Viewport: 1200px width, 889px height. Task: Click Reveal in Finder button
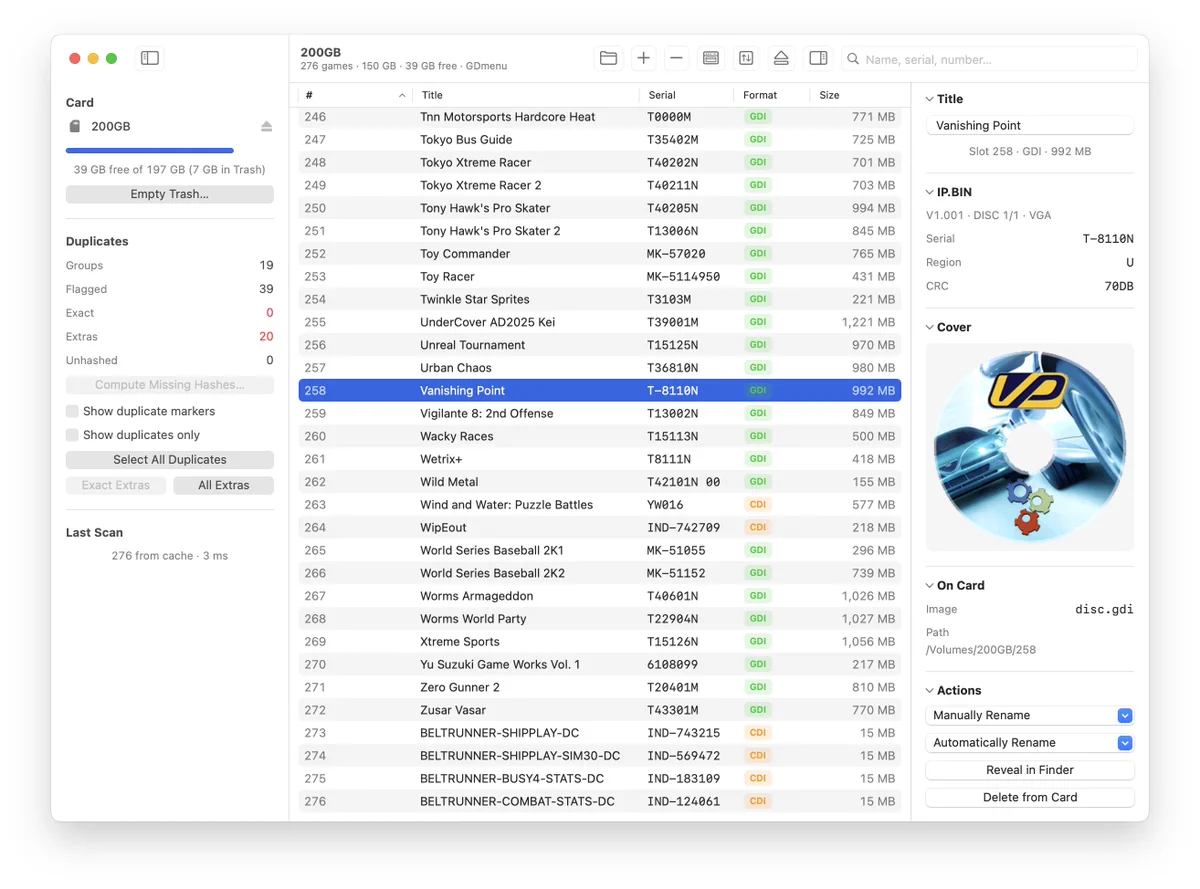click(x=1030, y=770)
